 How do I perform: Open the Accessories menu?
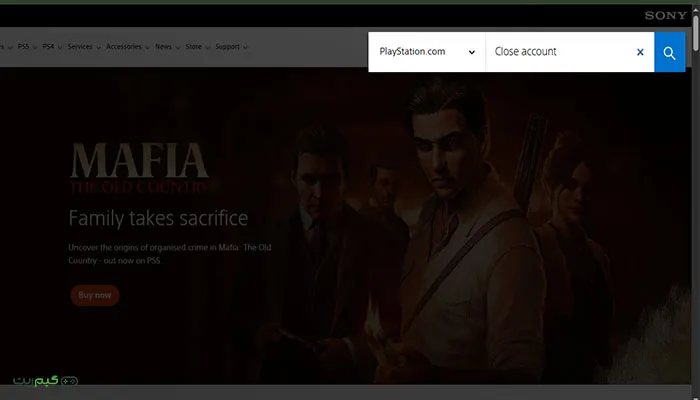point(126,47)
